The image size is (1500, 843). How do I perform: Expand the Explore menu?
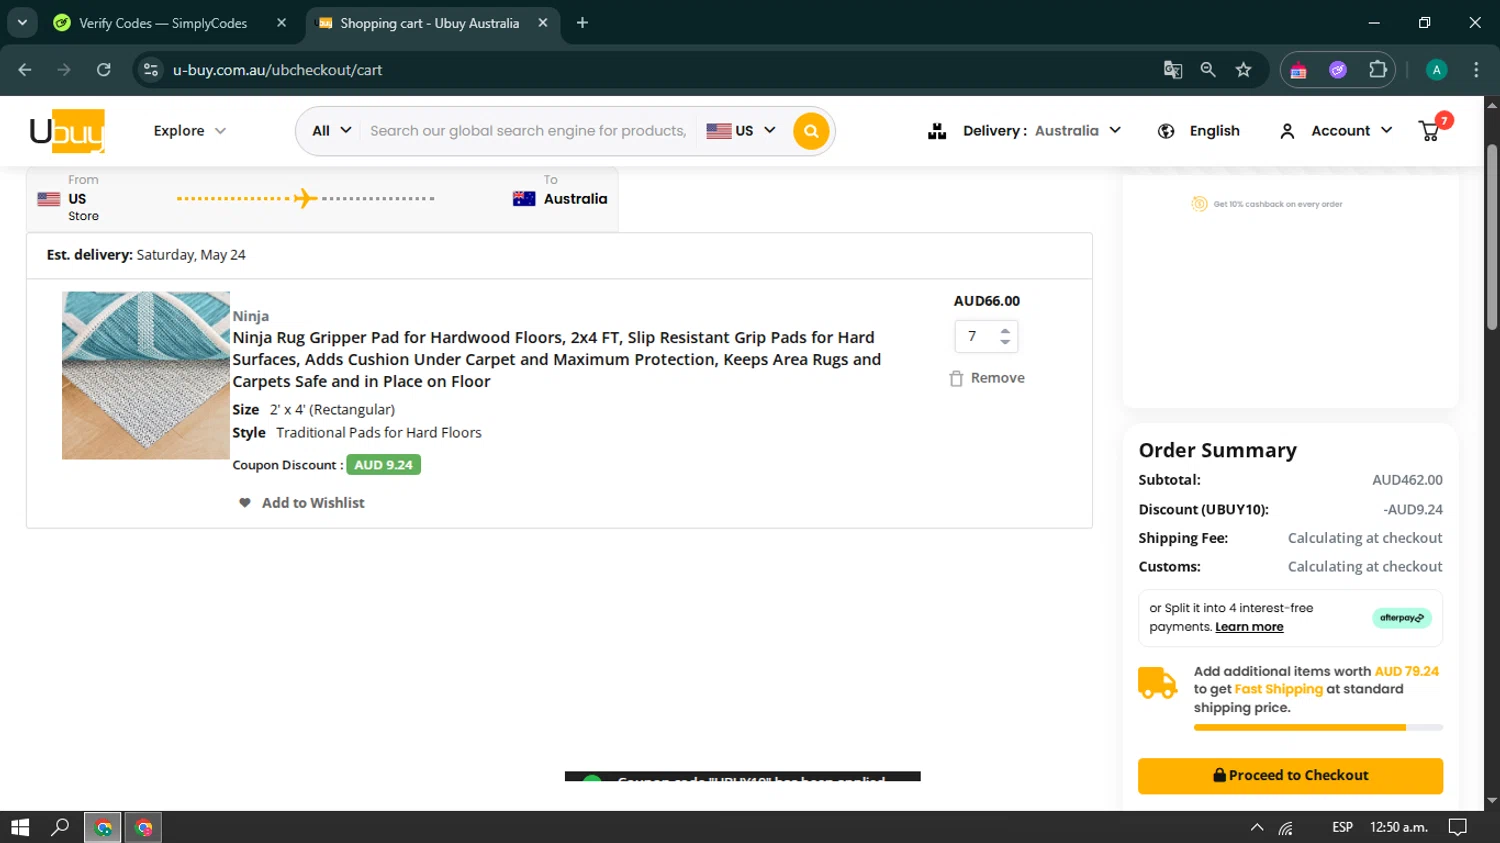[190, 131]
